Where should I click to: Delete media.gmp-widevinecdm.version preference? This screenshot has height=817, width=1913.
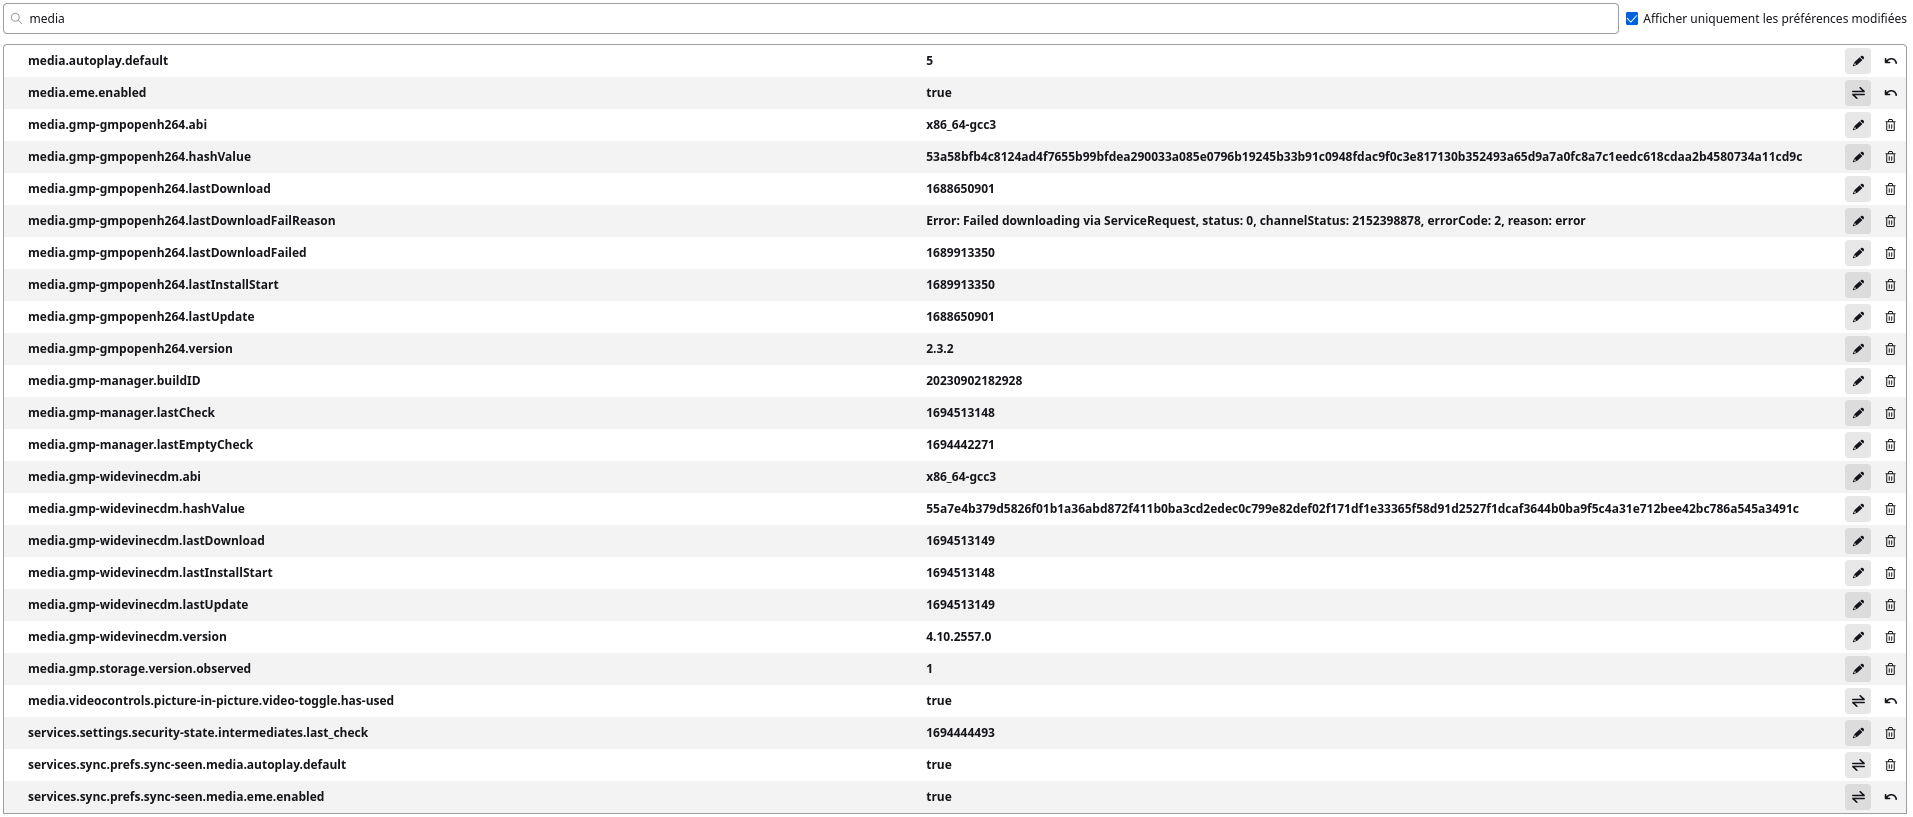coord(1890,637)
